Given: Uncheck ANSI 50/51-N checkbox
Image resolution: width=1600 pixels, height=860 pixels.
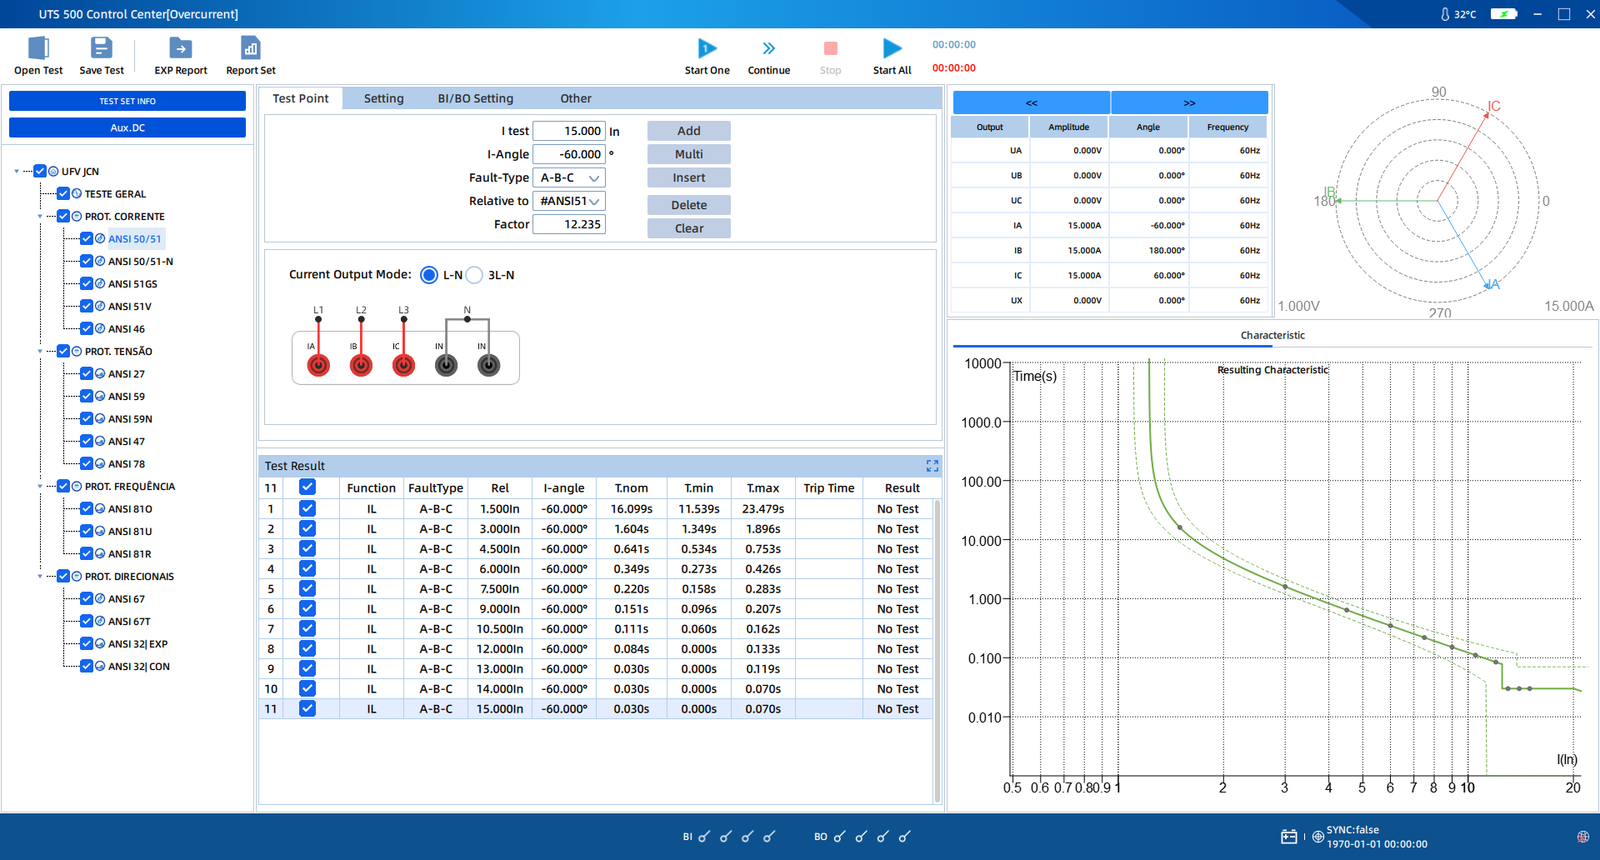Looking at the screenshot, I should point(87,261).
